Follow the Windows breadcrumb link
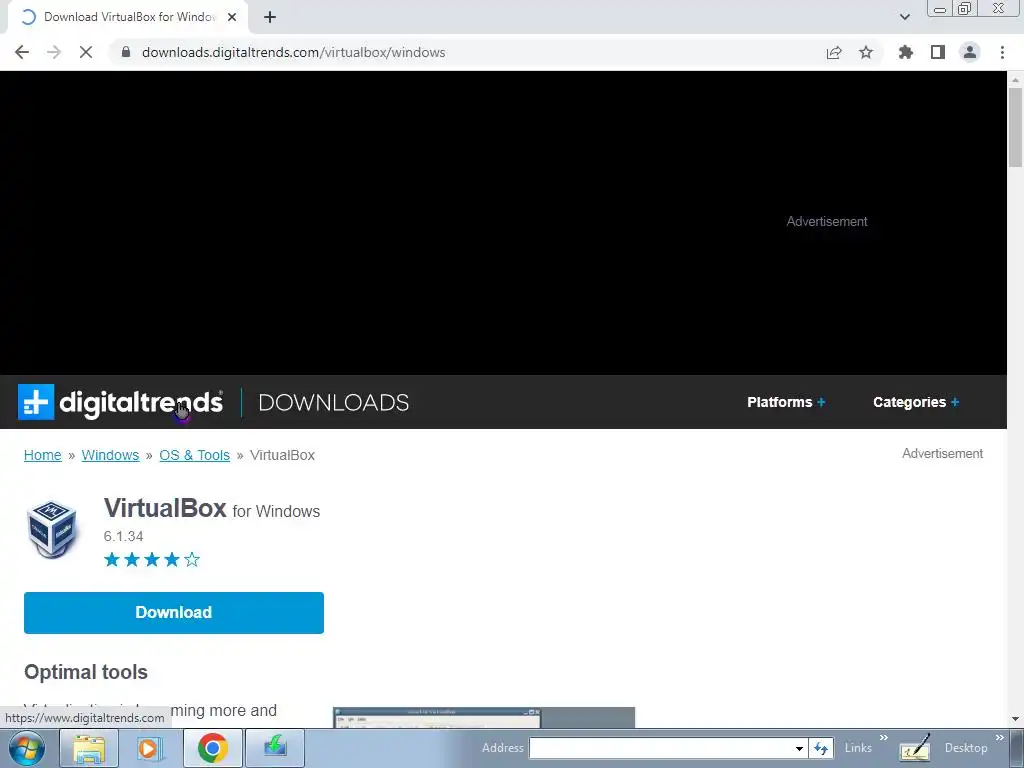 [110, 455]
